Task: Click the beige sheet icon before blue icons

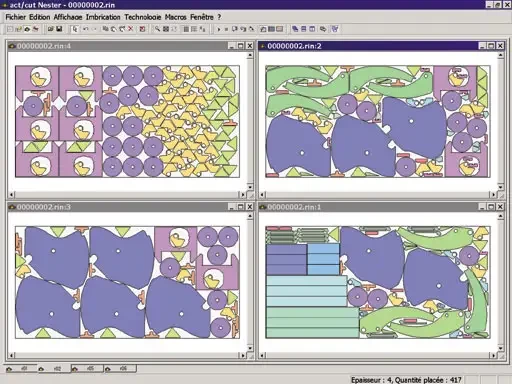Action: point(280,29)
